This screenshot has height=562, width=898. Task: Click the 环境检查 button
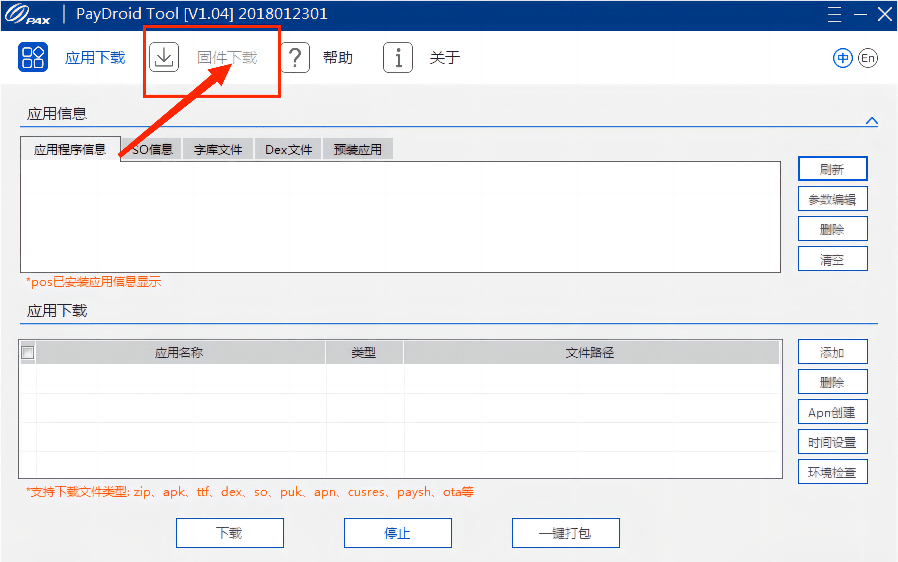pos(833,471)
